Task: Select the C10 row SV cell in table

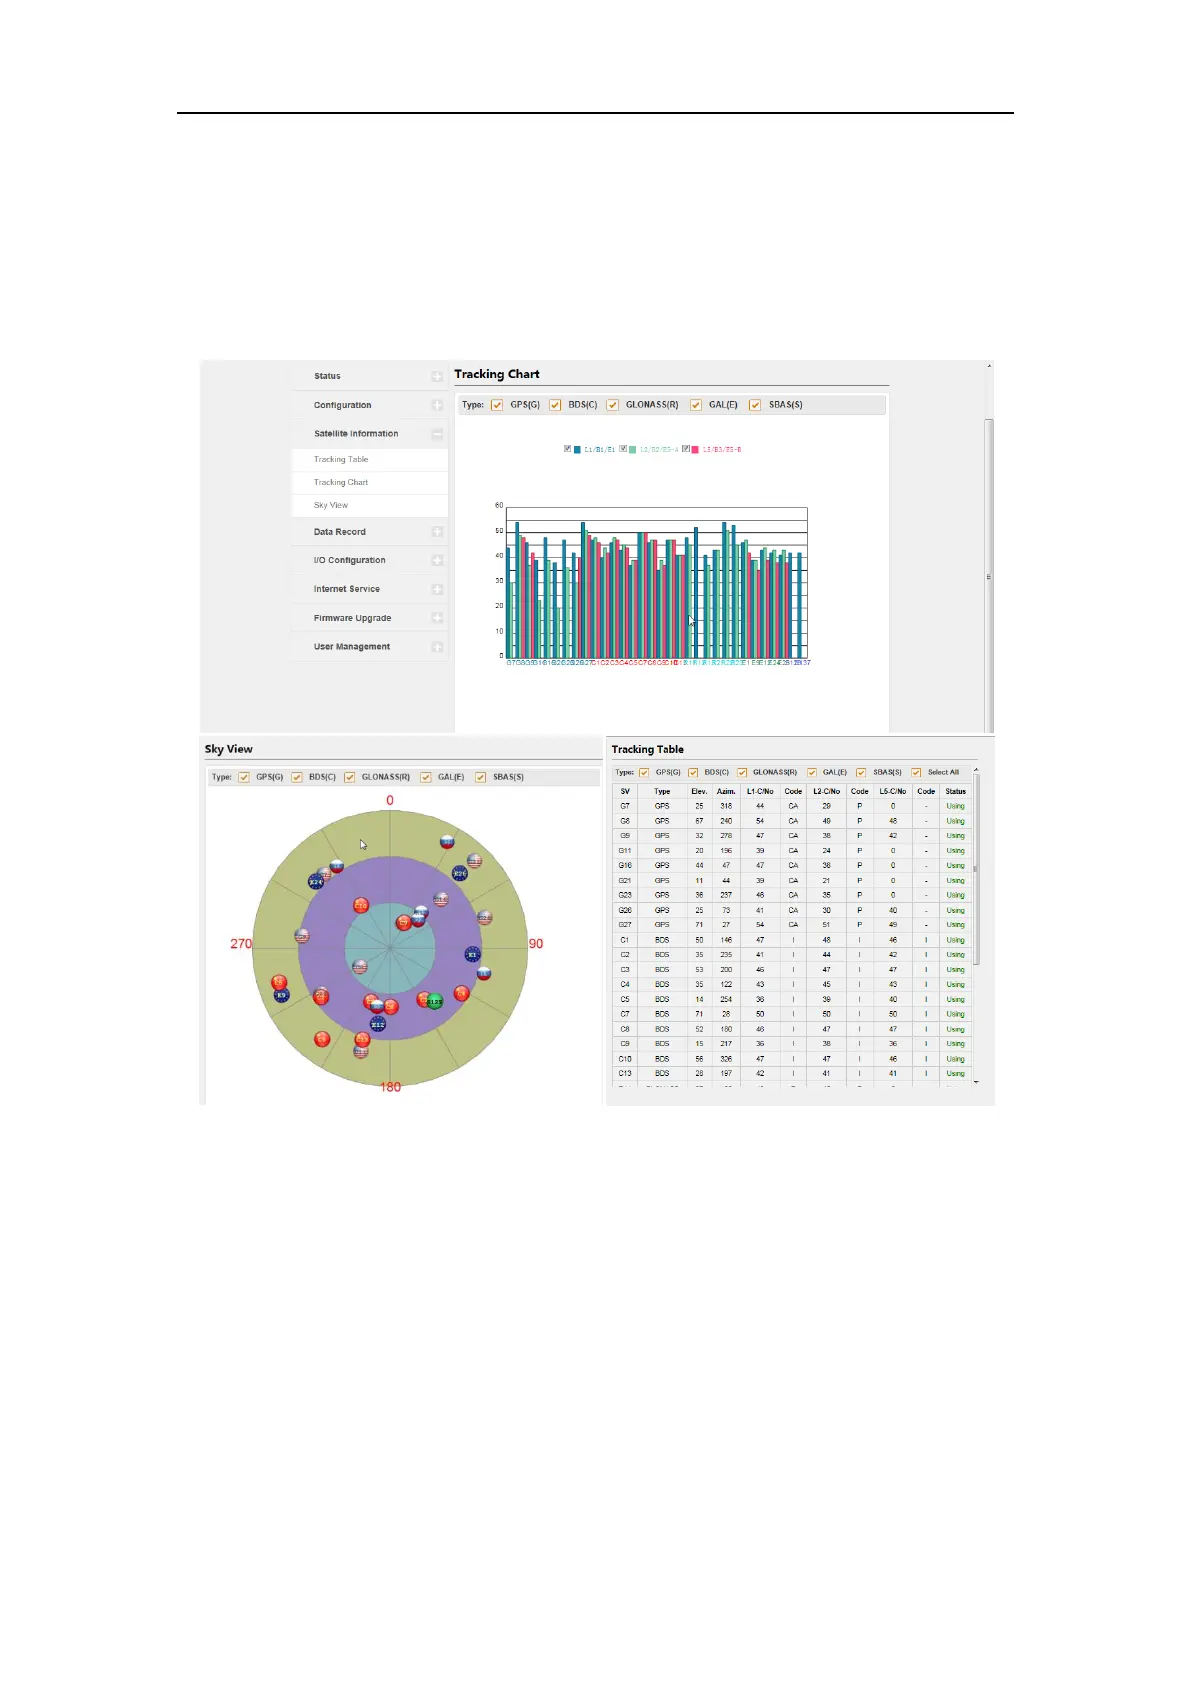Action: pyautogui.click(x=625, y=1058)
